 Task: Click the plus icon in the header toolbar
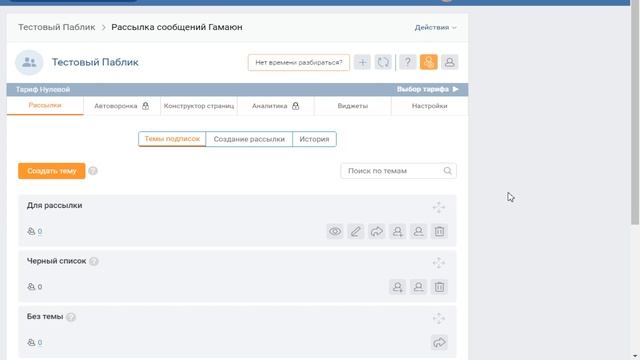362,62
